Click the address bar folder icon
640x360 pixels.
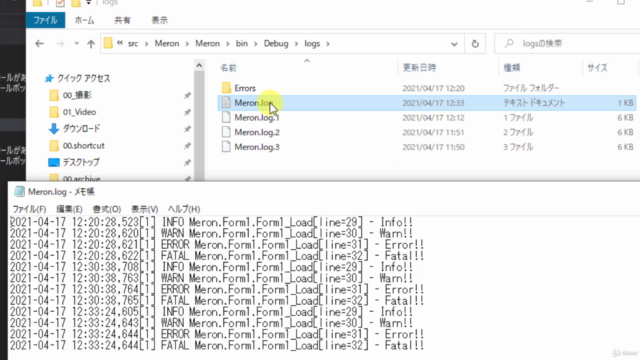tap(108, 43)
